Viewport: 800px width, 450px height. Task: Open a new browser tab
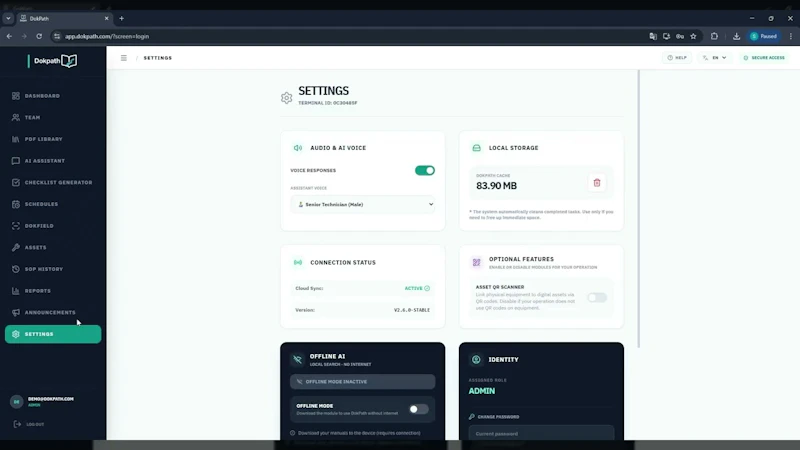coord(121,18)
